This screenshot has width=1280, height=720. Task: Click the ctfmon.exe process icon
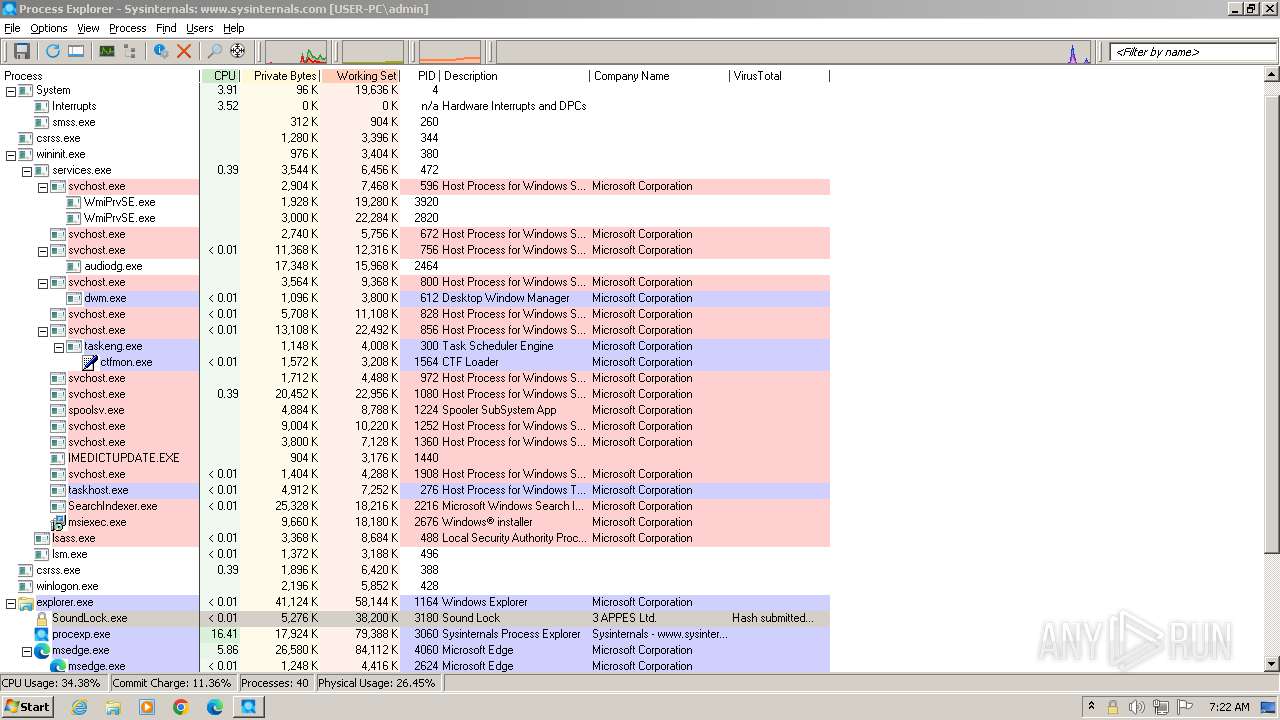pyautogui.click(x=90, y=362)
